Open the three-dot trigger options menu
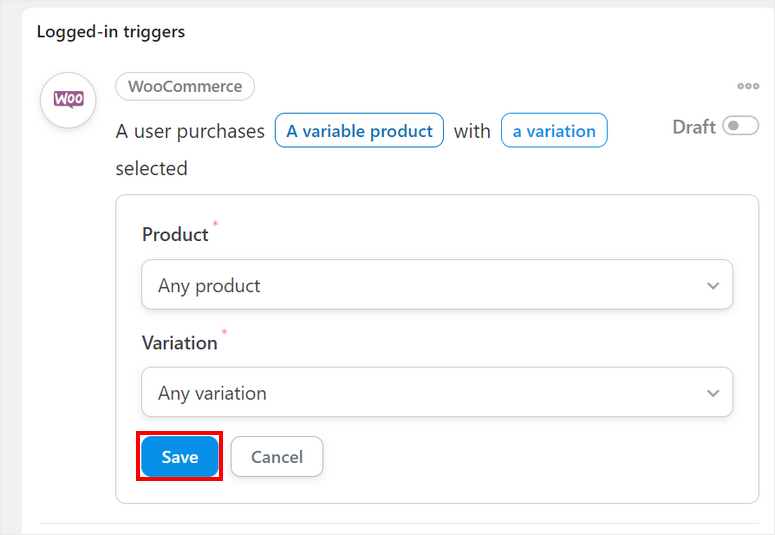775x535 pixels. click(748, 86)
